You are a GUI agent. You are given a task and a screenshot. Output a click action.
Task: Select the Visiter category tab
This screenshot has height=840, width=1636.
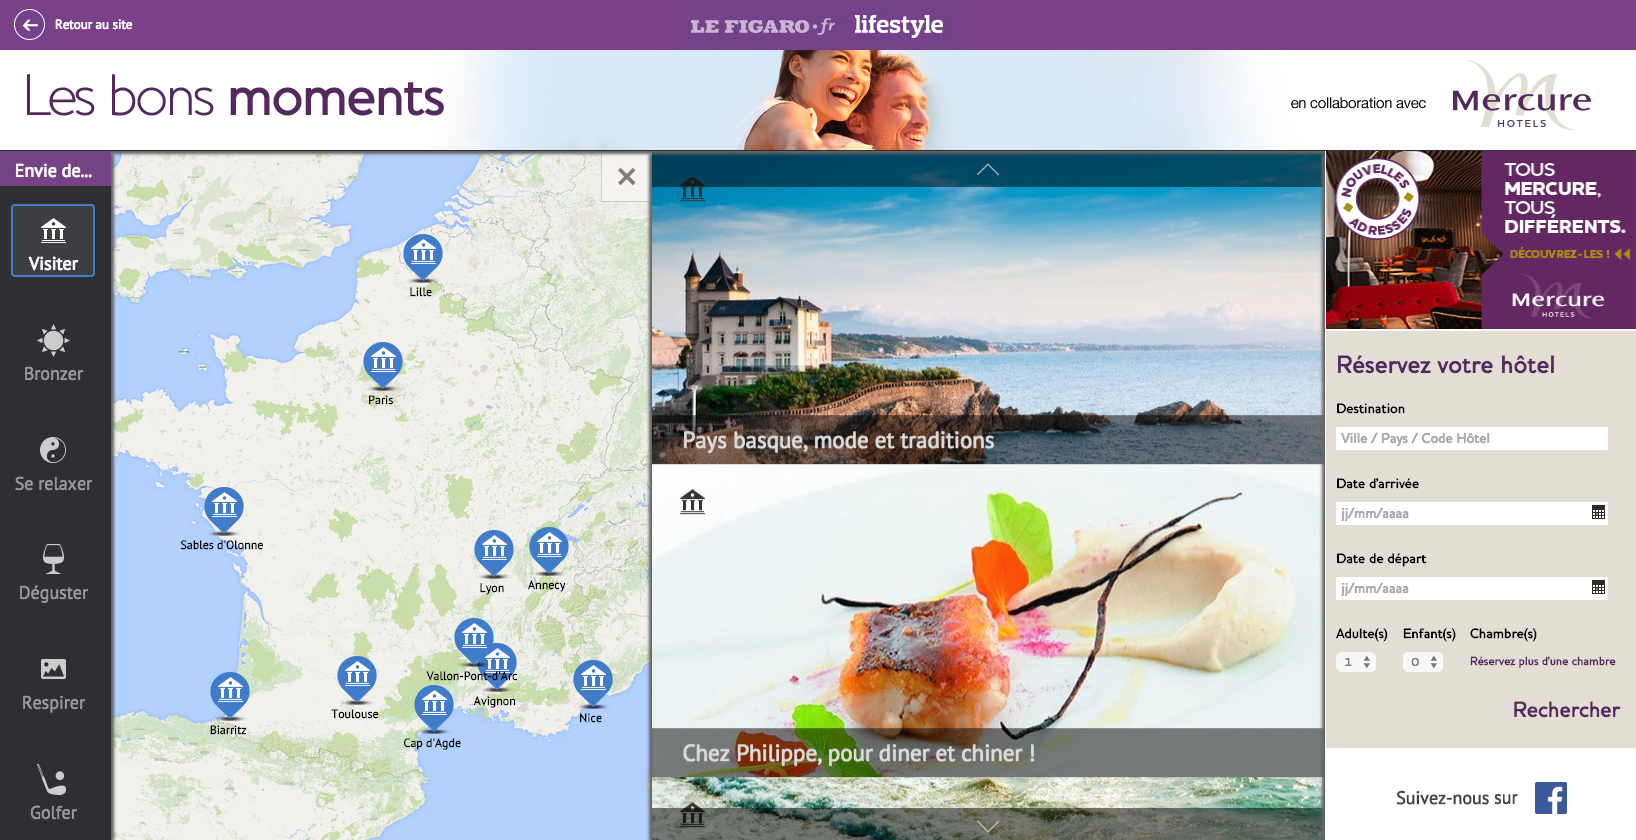[x=53, y=241]
